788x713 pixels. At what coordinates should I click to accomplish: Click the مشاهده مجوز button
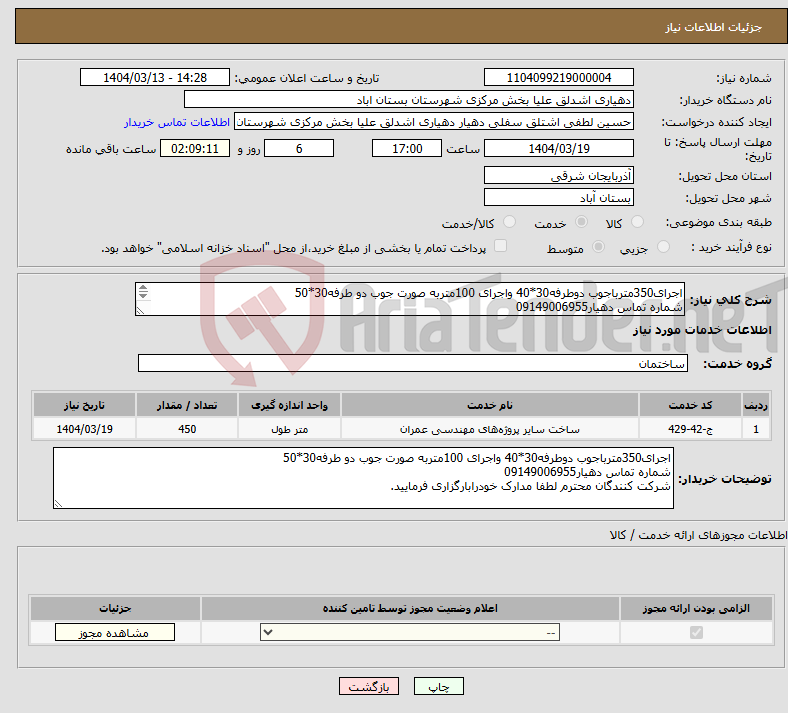(x=115, y=633)
